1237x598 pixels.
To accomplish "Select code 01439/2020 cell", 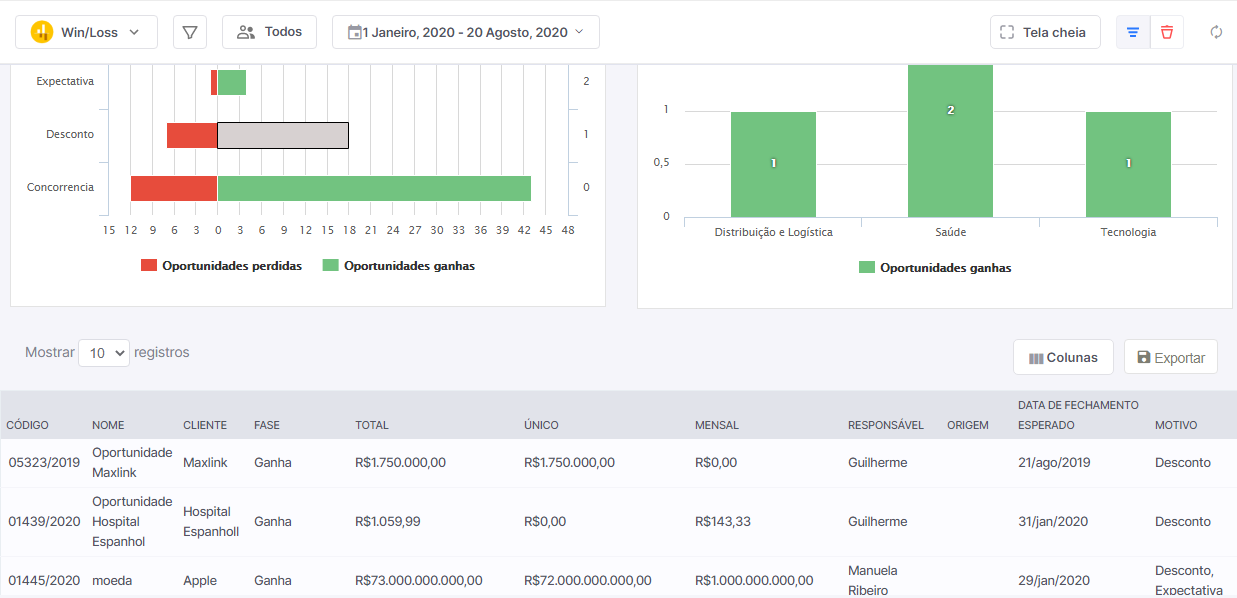I will 44,522.
